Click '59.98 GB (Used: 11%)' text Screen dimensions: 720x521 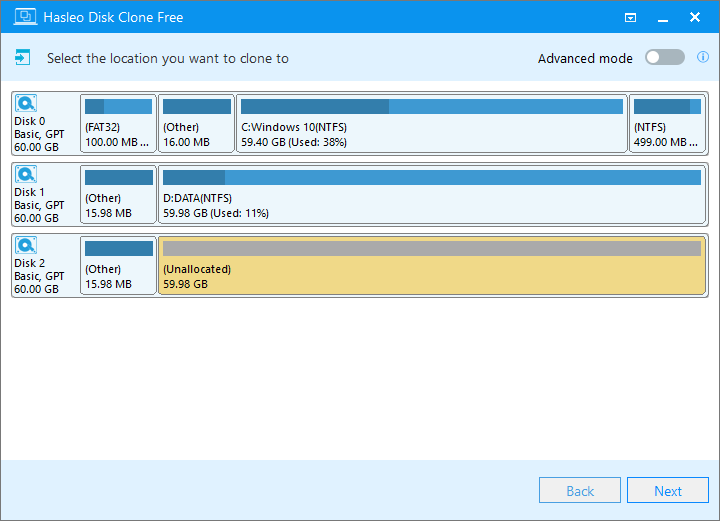(216, 213)
